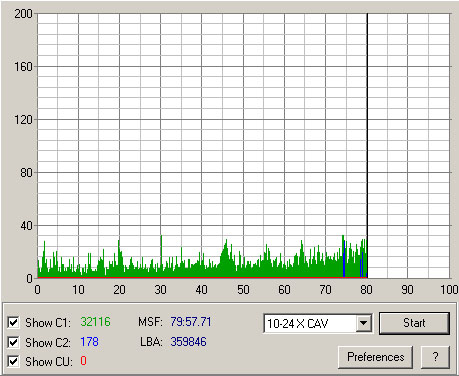Click the question mark help button
Screen dimensions: 459x376
coord(435,357)
